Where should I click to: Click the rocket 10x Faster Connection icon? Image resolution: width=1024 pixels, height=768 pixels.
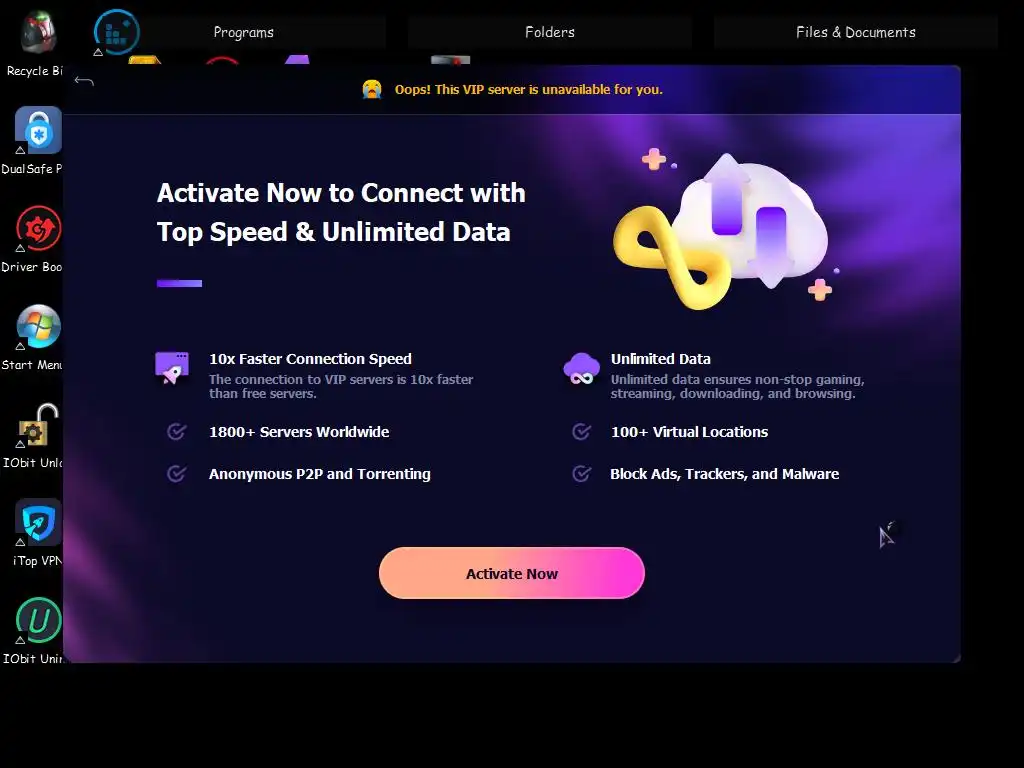pos(172,368)
